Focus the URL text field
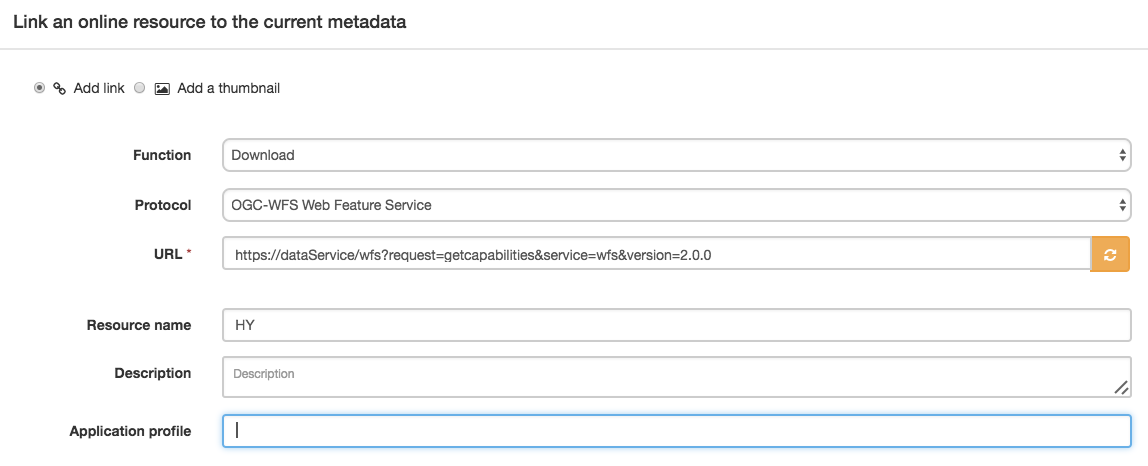This screenshot has width=1148, height=466. pyautogui.click(x=657, y=254)
